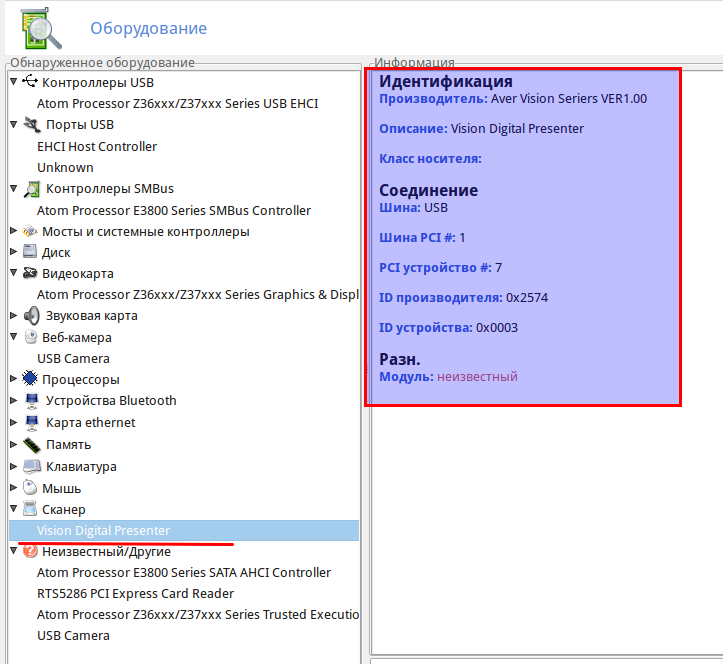Click the ID производителя 0x2574 value
Screen dimensions: 723x664
[527, 298]
